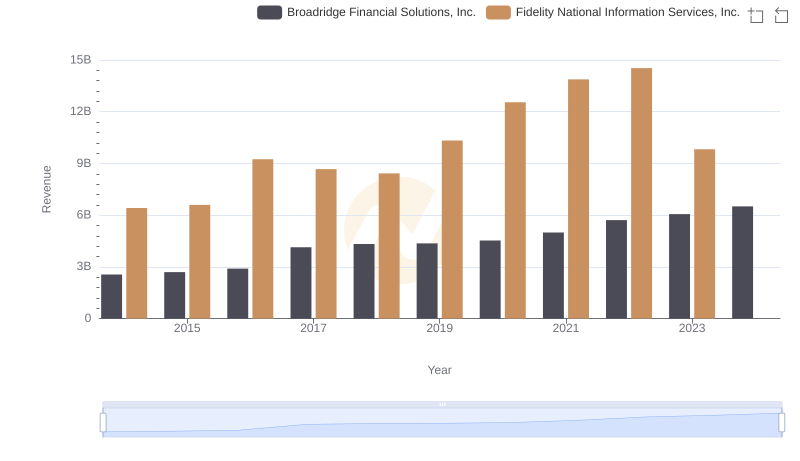Click the 2017 x-axis label
Viewport: 800px width, 461px height.
click(x=313, y=328)
